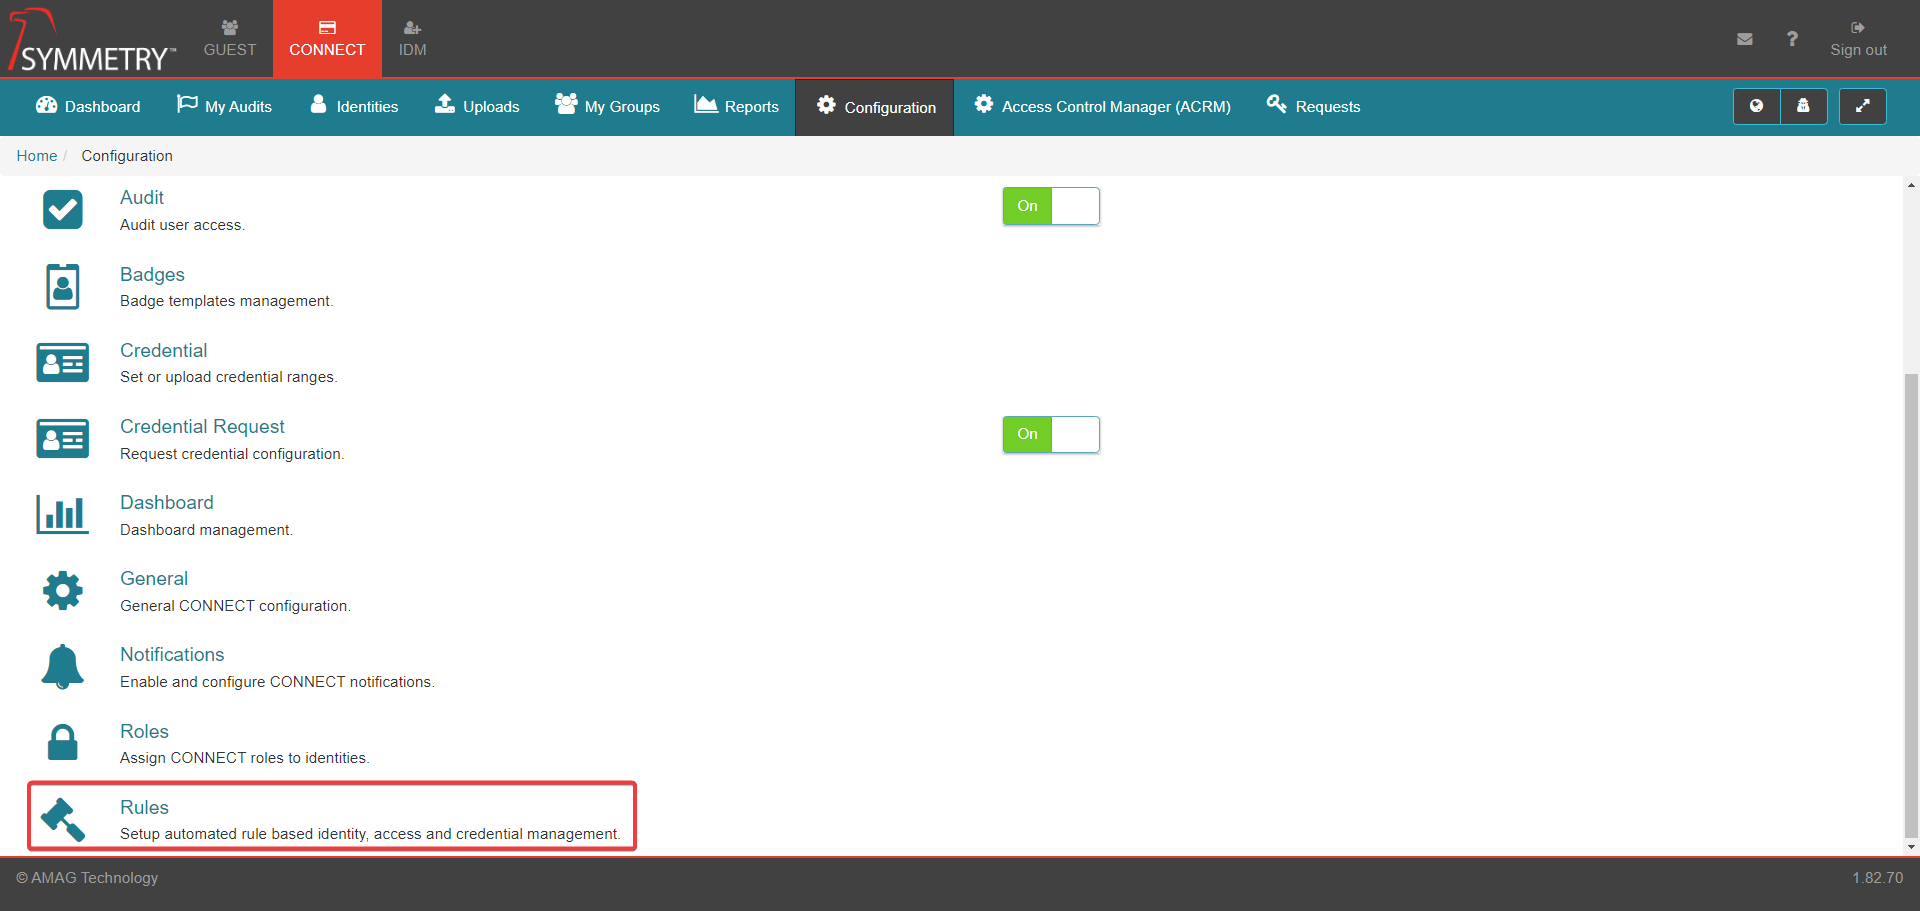Click the Badges ID badge icon

(62, 286)
